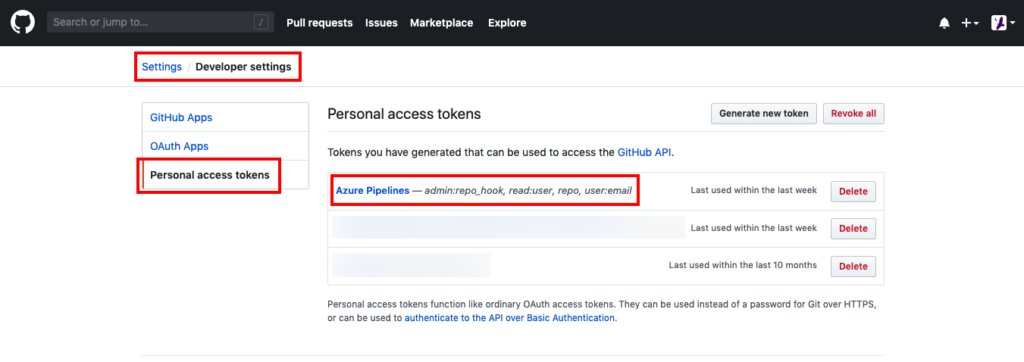The image size is (1024, 362).
Task: Focus the Search or jump to field
Action: click(x=161, y=22)
